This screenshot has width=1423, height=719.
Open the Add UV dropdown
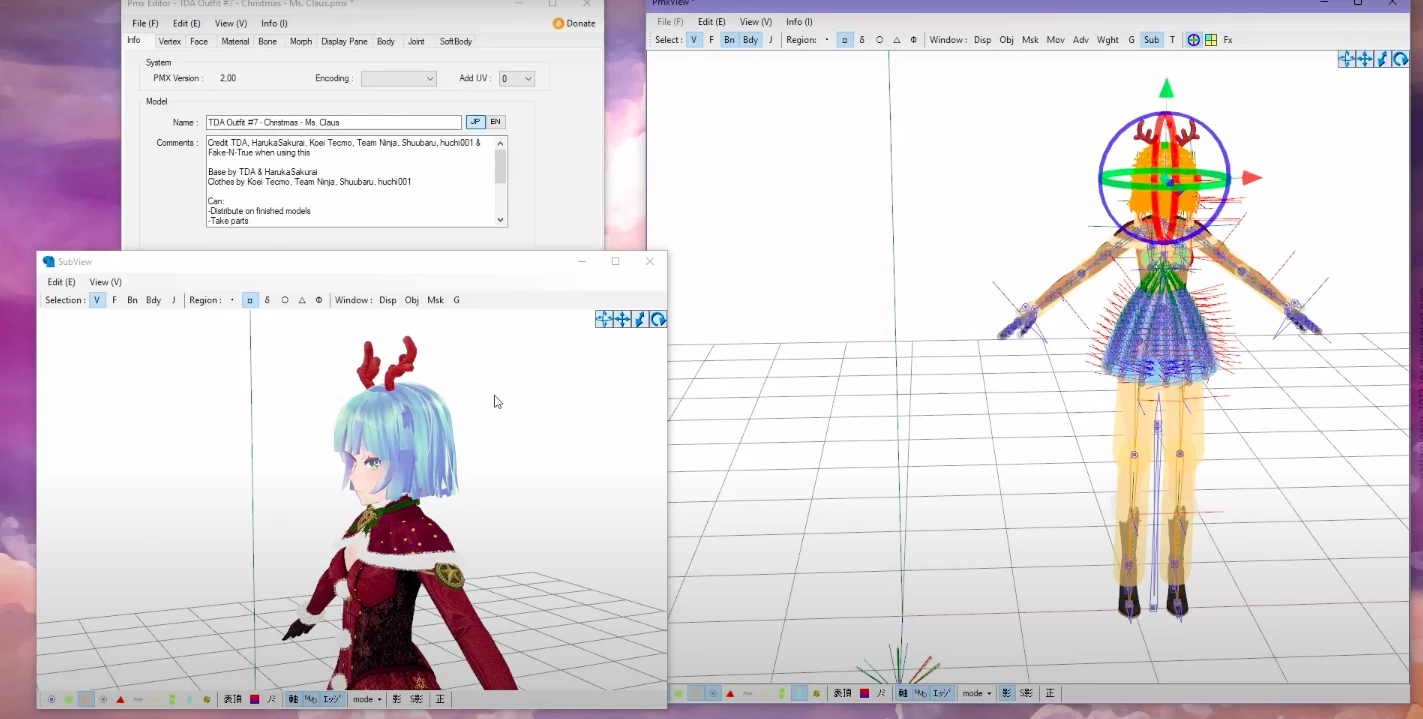point(516,78)
